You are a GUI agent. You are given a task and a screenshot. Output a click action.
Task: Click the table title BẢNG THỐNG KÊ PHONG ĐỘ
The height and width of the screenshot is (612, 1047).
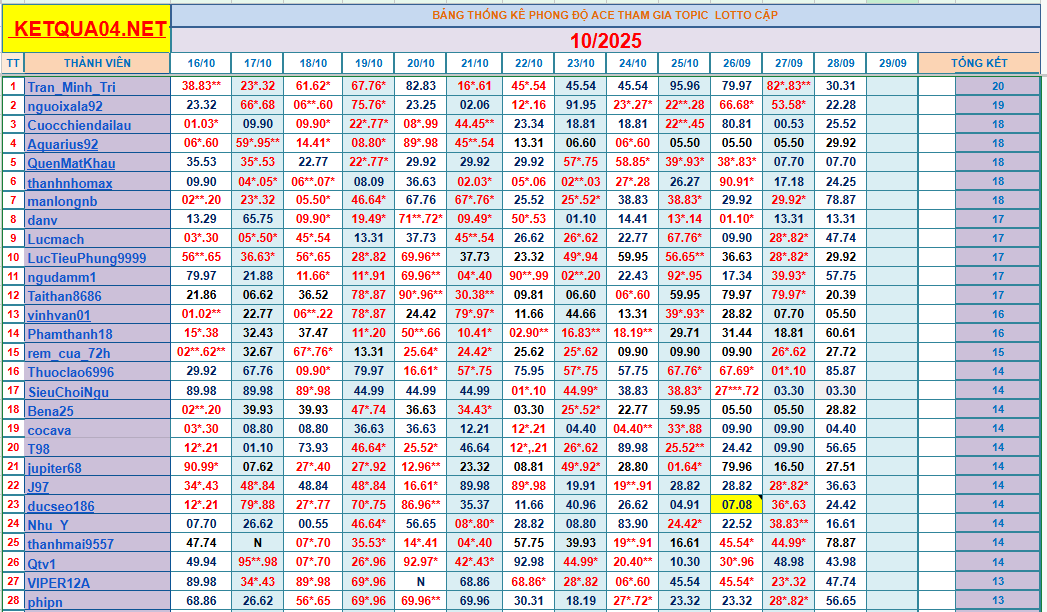pos(605,15)
